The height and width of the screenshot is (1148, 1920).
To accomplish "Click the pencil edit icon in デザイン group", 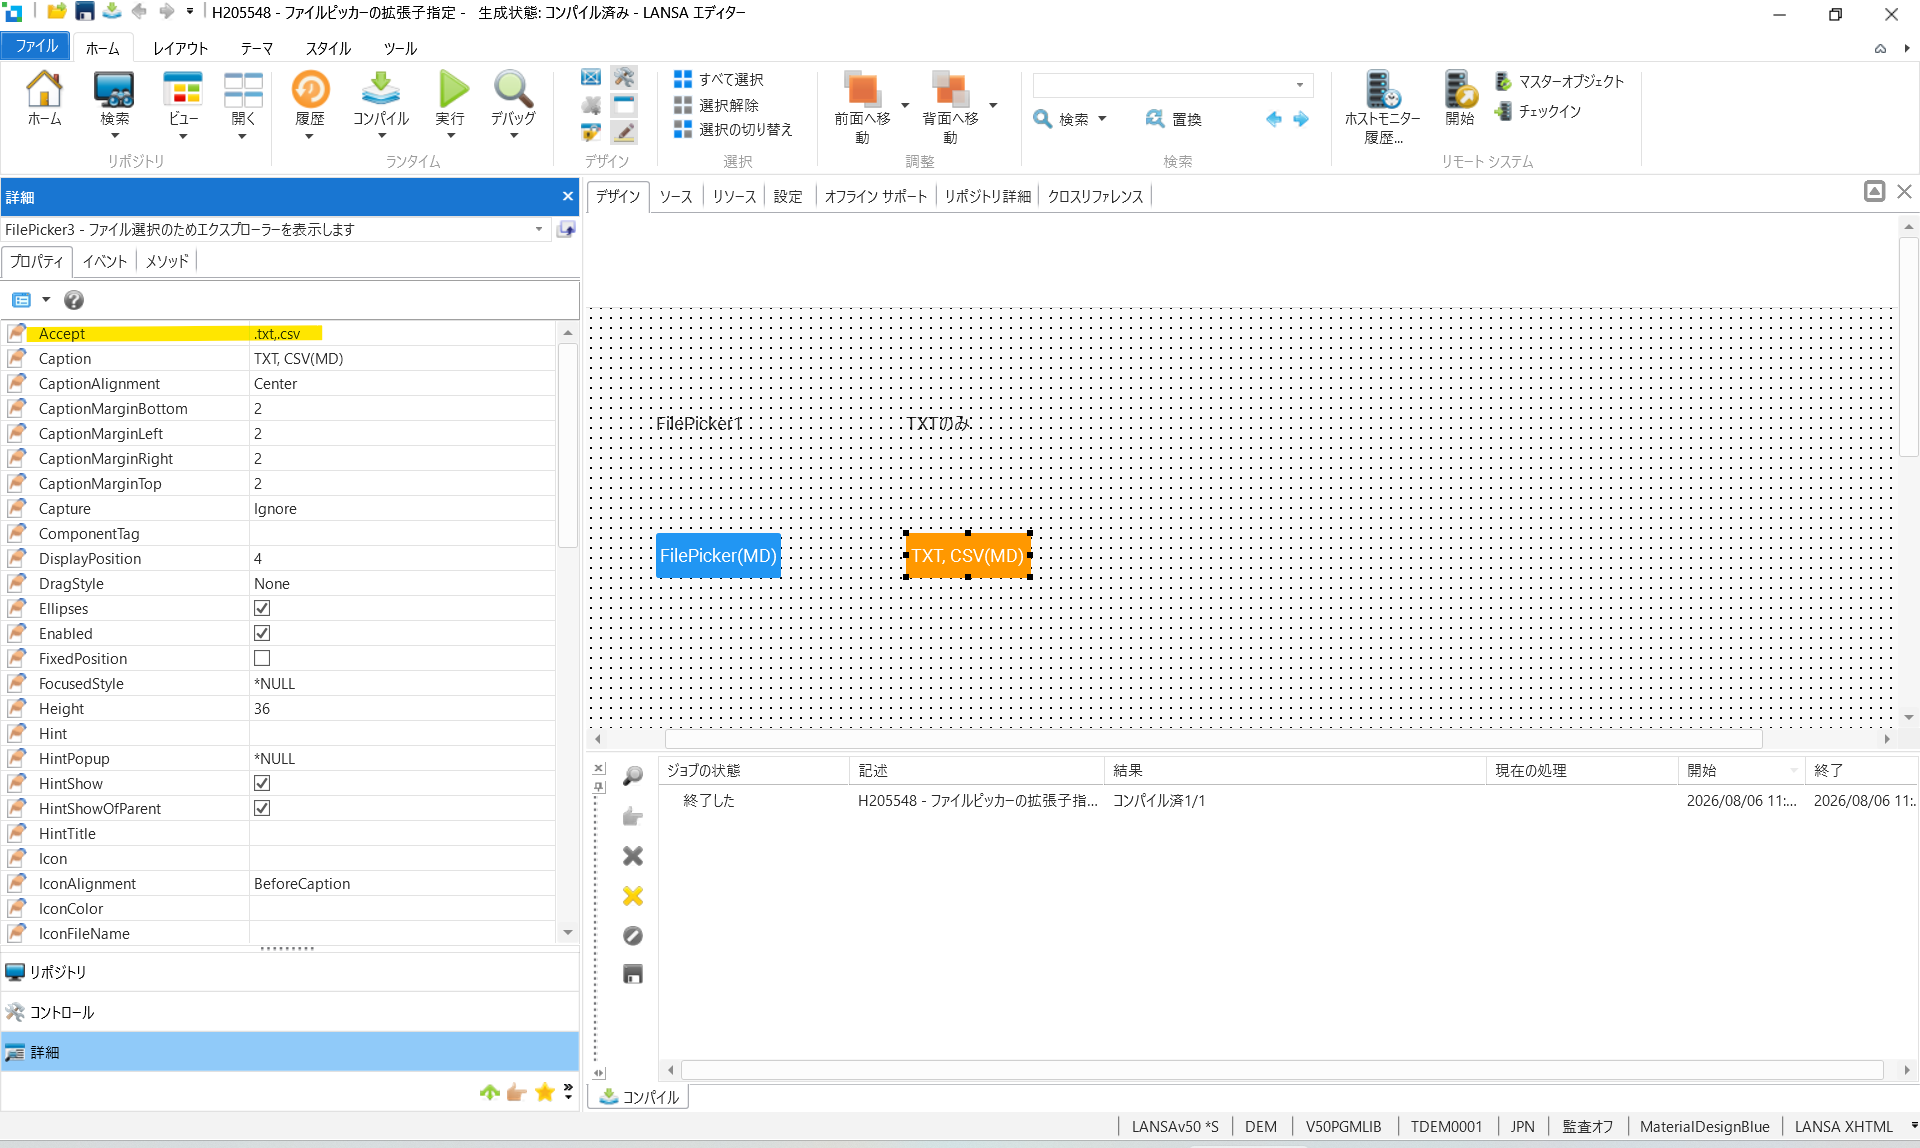I will pyautogui.click(x=624, y=131).
